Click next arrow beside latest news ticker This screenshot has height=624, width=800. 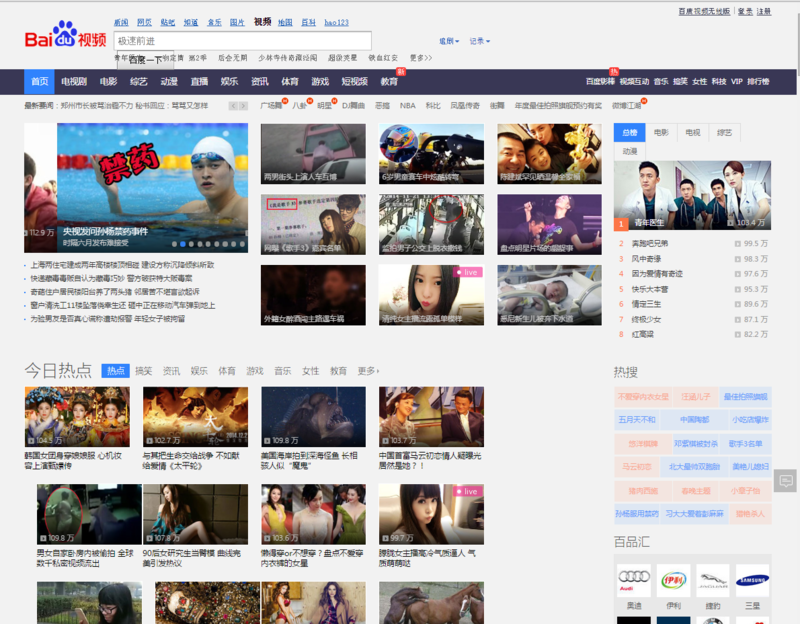click(243, 106)
